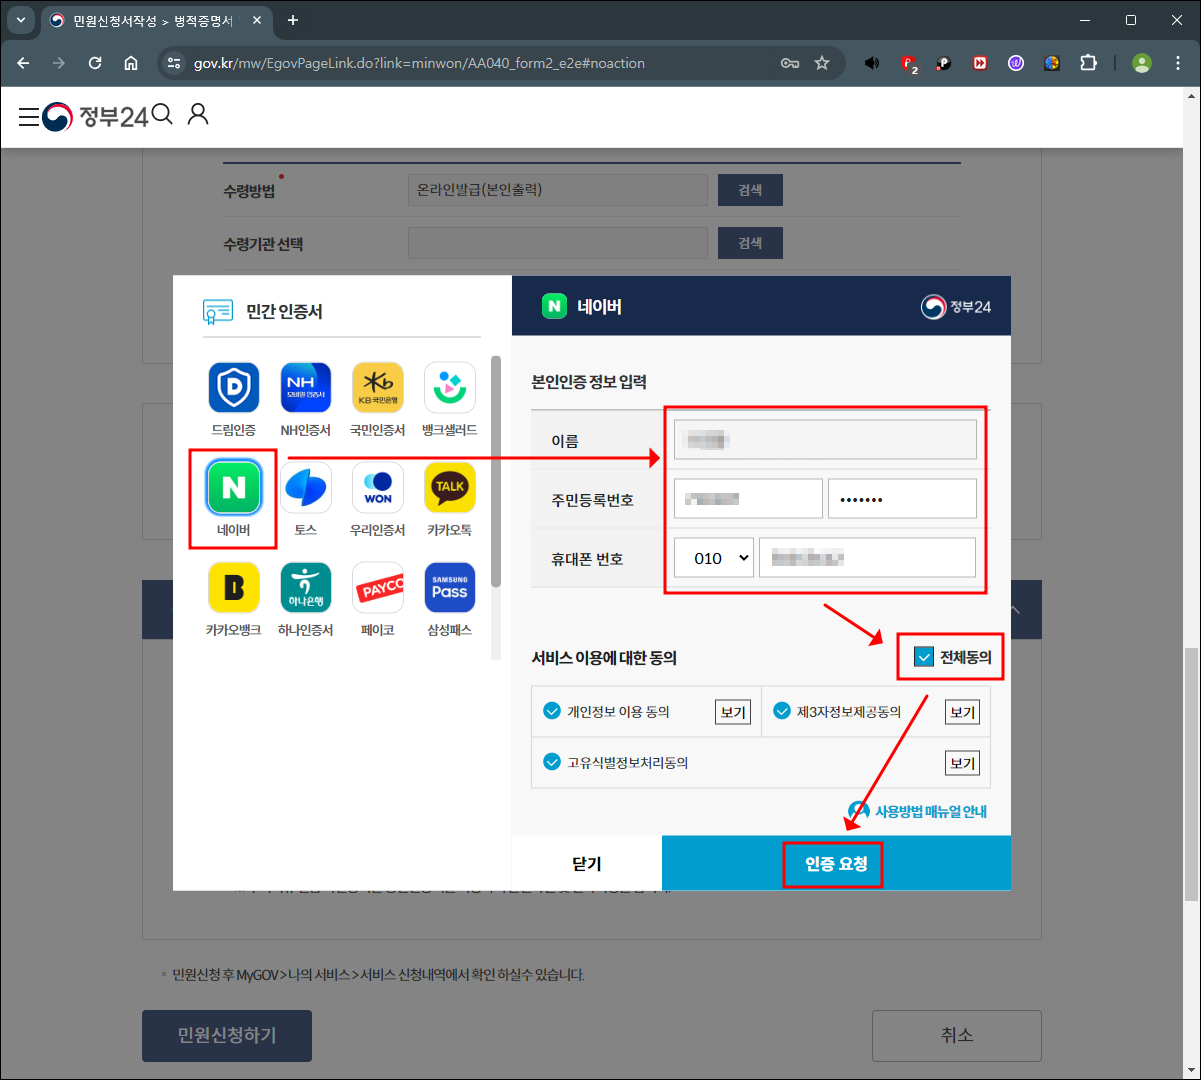Toggle the 전체동의 checkbox

924,657
